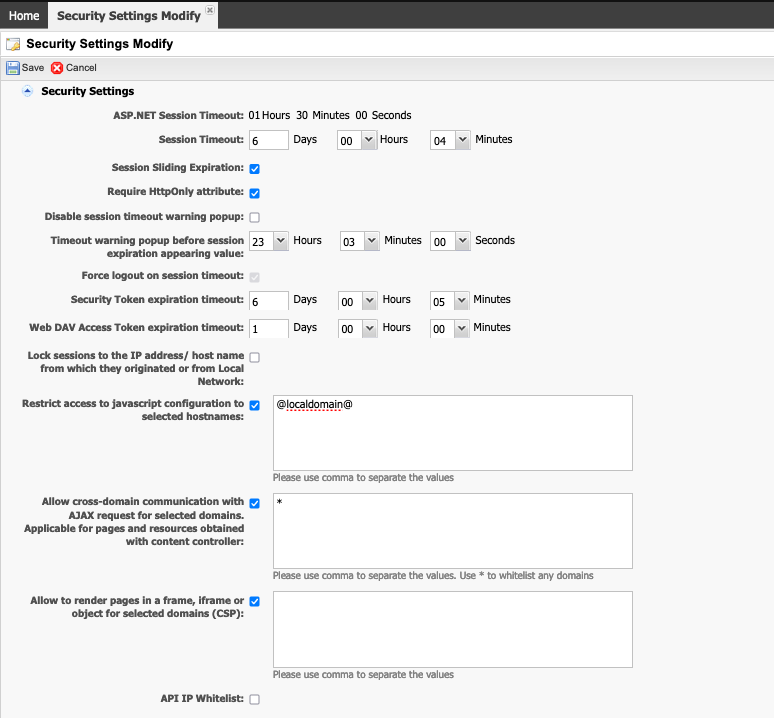774x718 pixels.
Task: Click the cross-domain AJAX domains text area
Action: (x=453, y=531)
